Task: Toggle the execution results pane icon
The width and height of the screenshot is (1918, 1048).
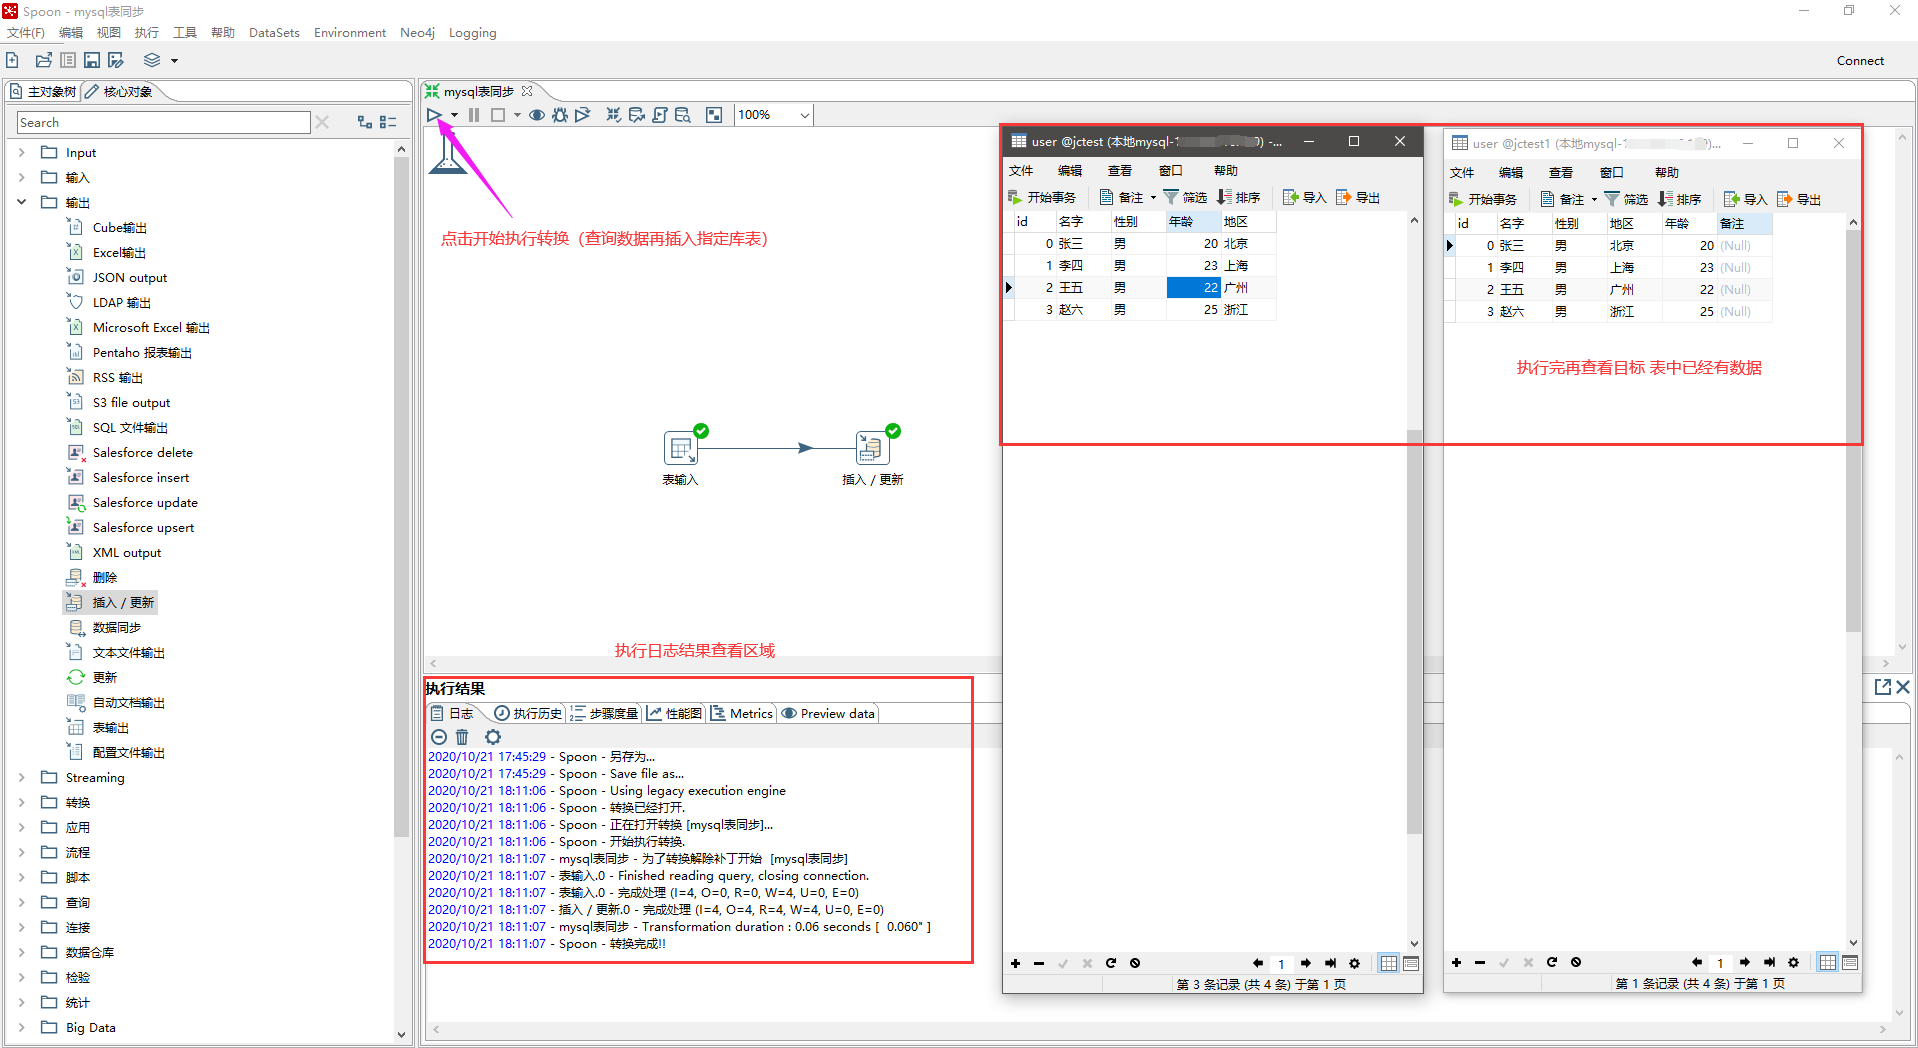Action: tap(714, 115)
